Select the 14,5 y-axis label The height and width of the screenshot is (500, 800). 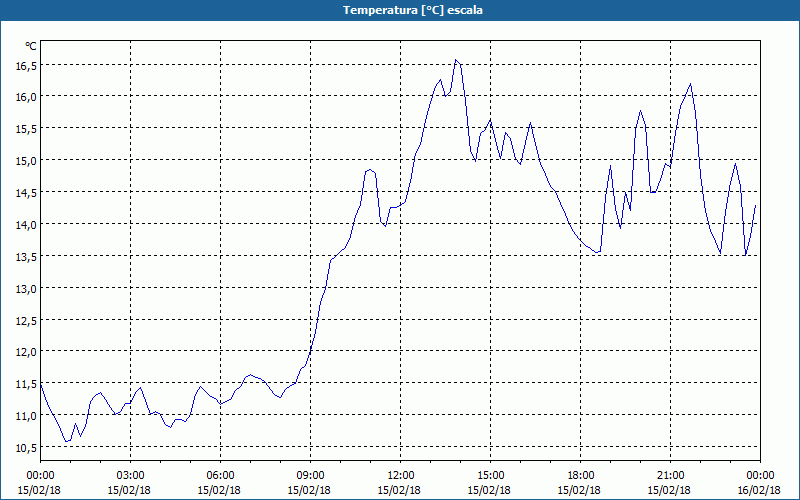coord(26,192)
